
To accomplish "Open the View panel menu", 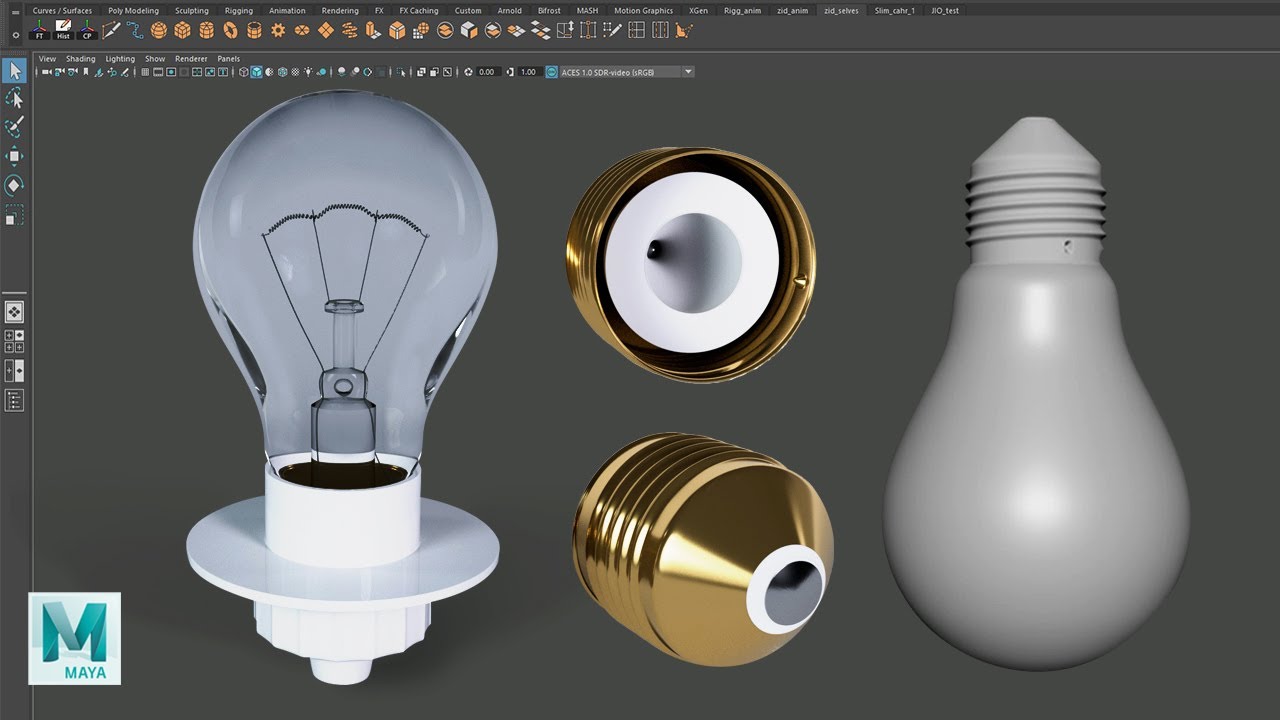I will click(47, 59).
